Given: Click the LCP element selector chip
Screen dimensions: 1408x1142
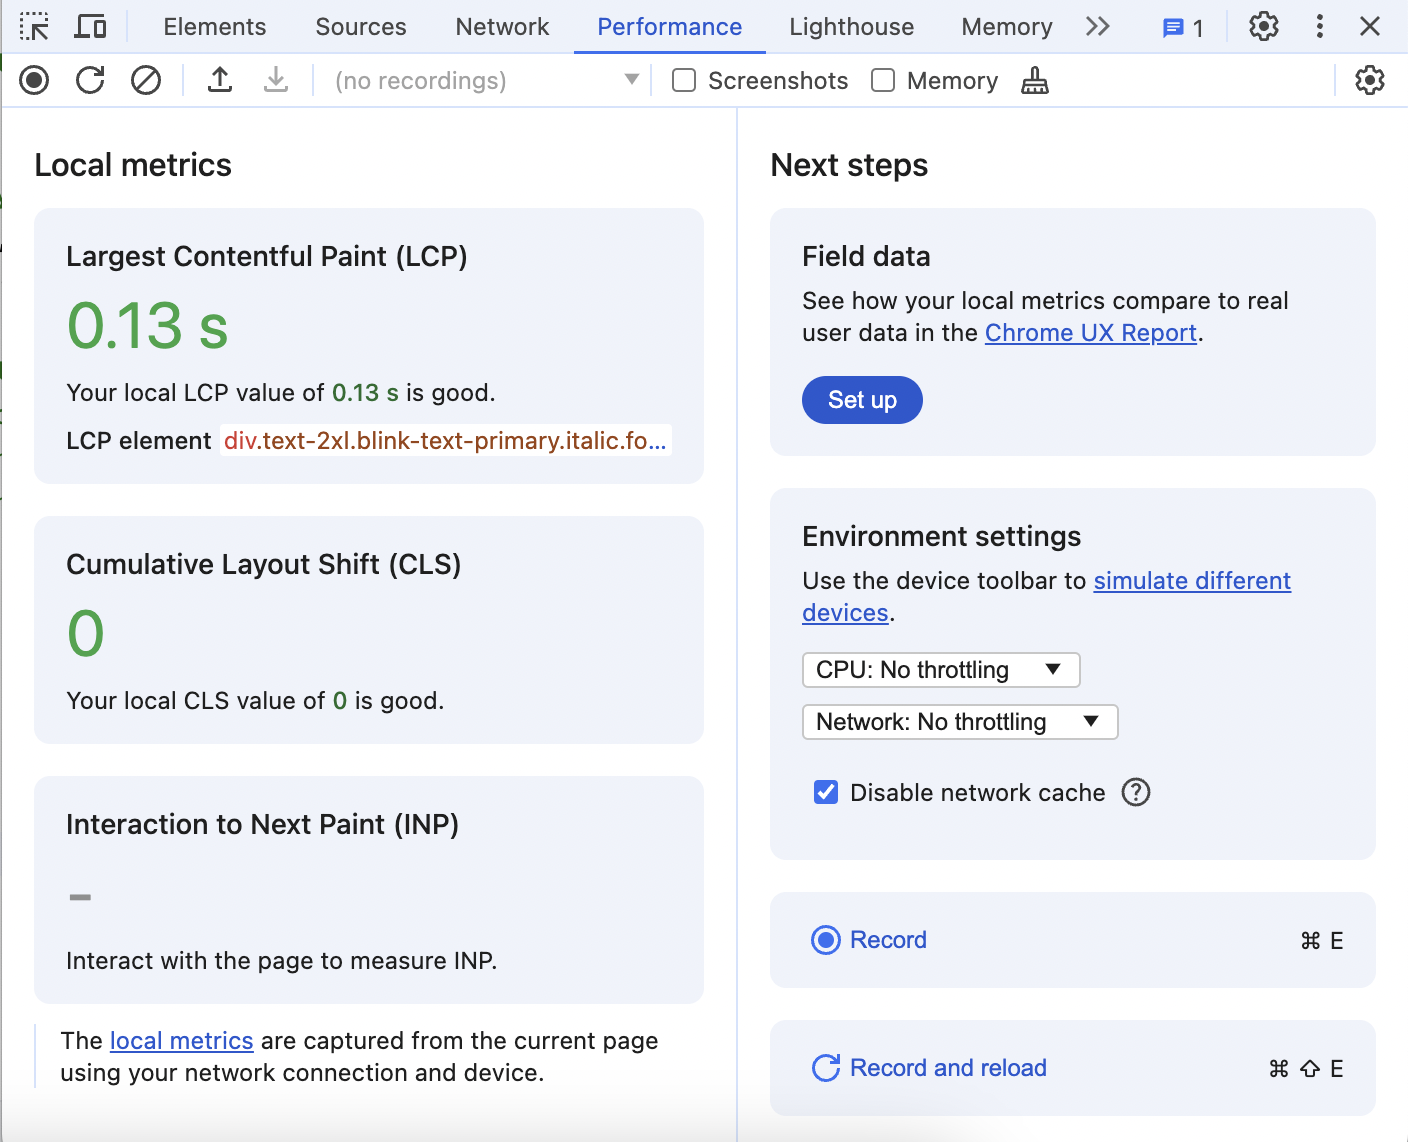Looking at the screenshot, I should coord(445,440).
